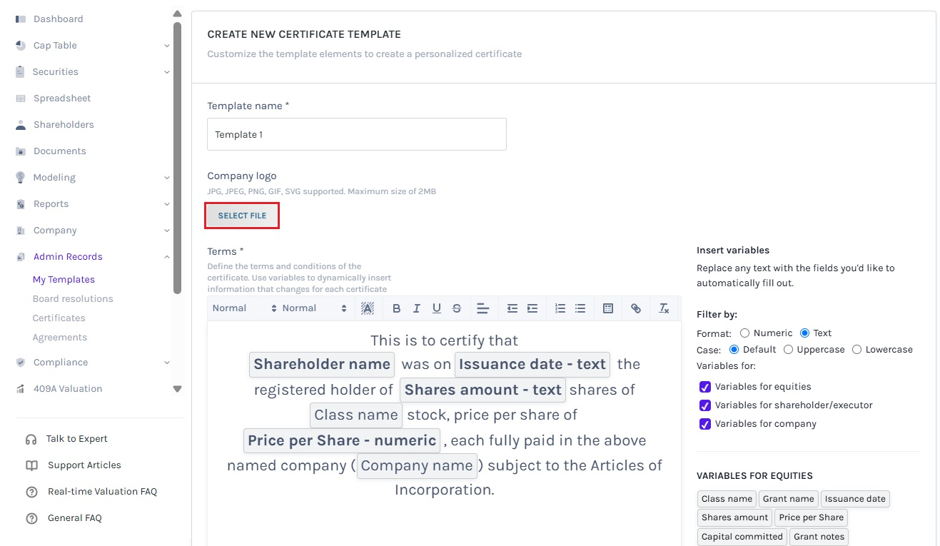
Task: Insert the Shares amount variable chip
Action: pyautogui.click(x=734, y=517)
